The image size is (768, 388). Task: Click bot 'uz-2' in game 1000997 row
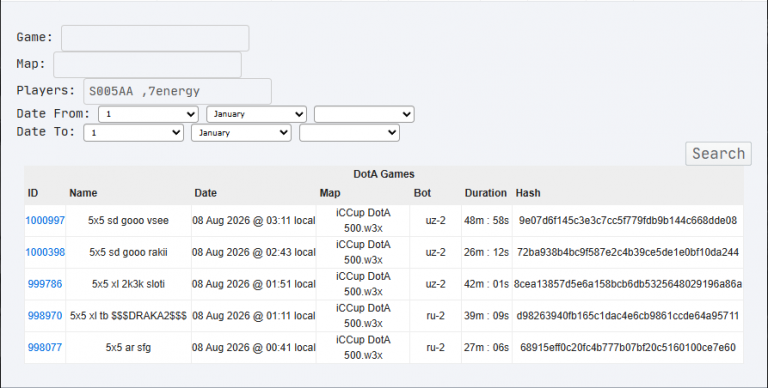click(435, 220)
